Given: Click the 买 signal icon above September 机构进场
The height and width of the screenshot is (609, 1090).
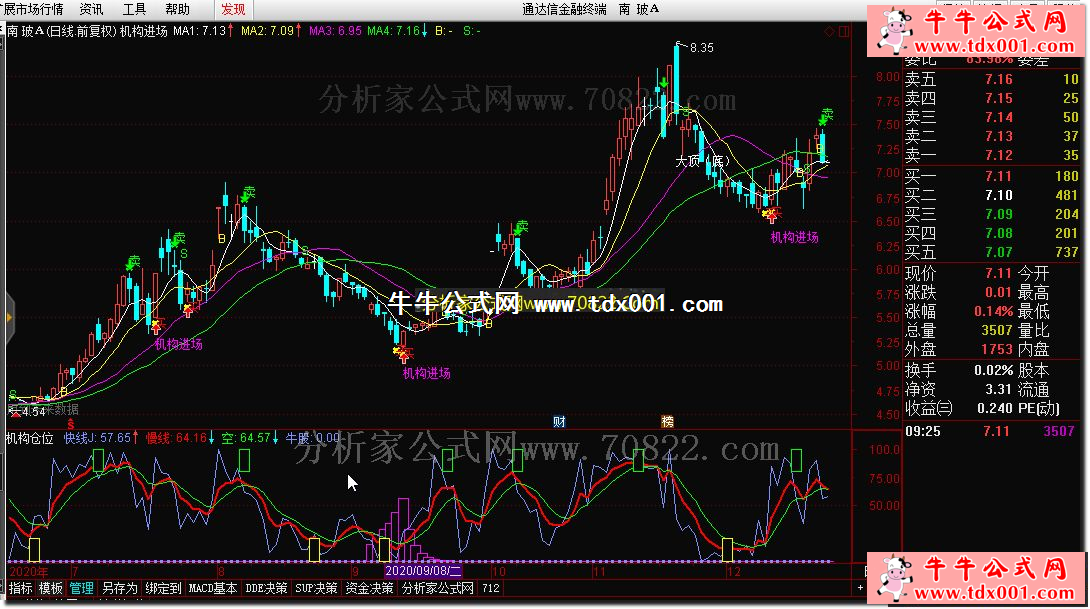Looking at the screenshot, I should pos(402,354).
